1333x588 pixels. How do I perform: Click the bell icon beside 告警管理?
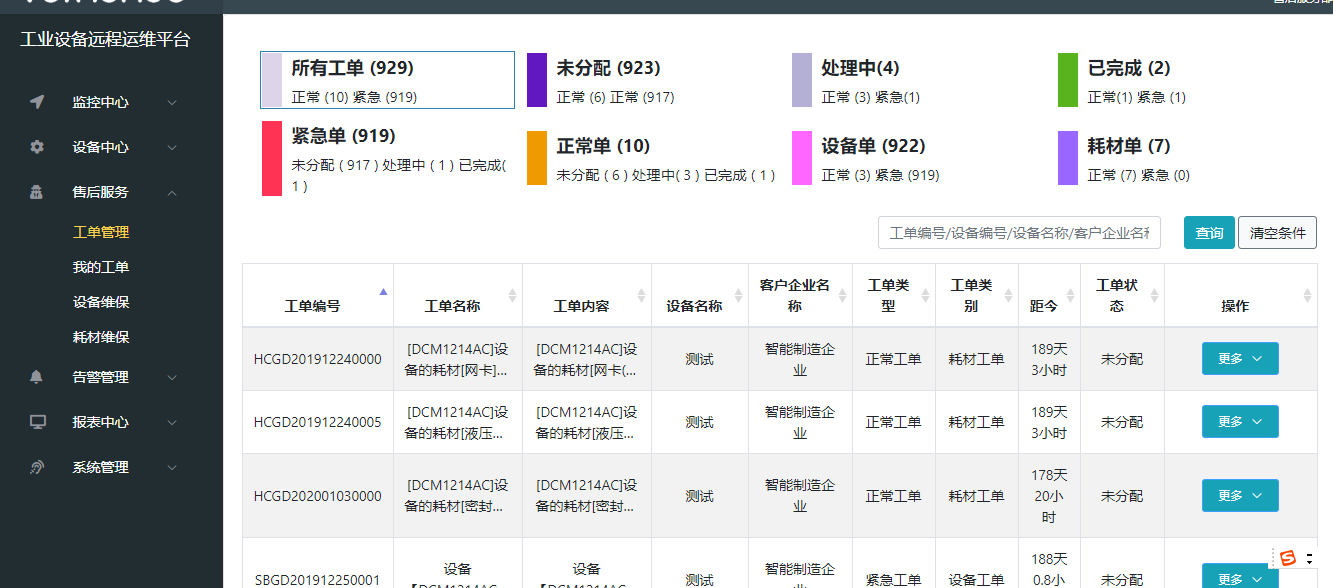click(x=37, y=377)
